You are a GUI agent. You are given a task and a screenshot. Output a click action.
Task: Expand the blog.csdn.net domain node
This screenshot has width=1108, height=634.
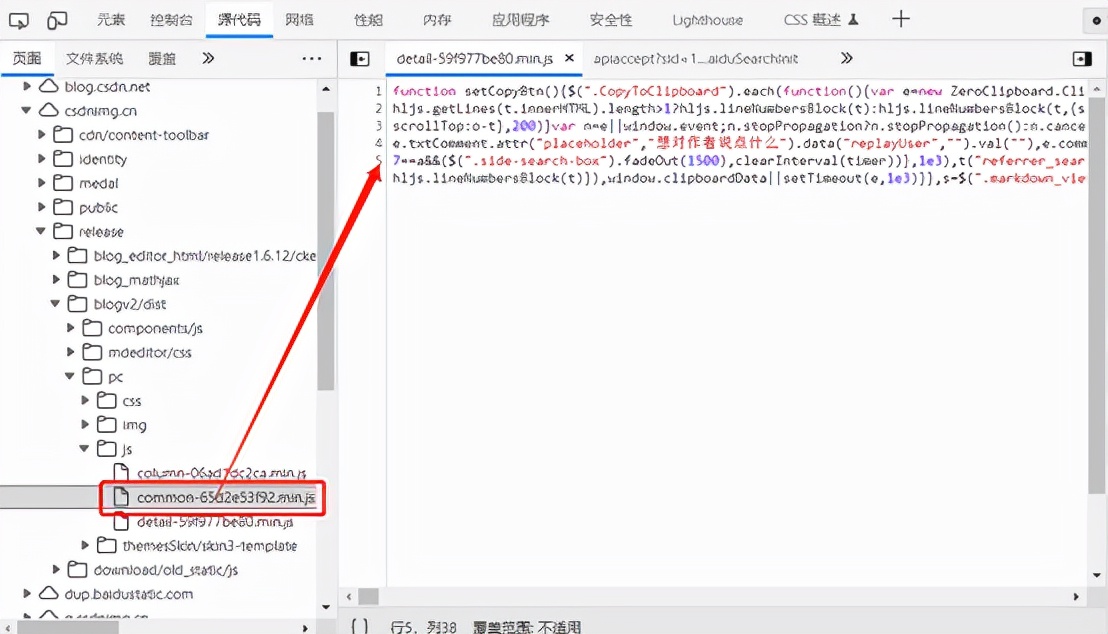tap(27, 86)
